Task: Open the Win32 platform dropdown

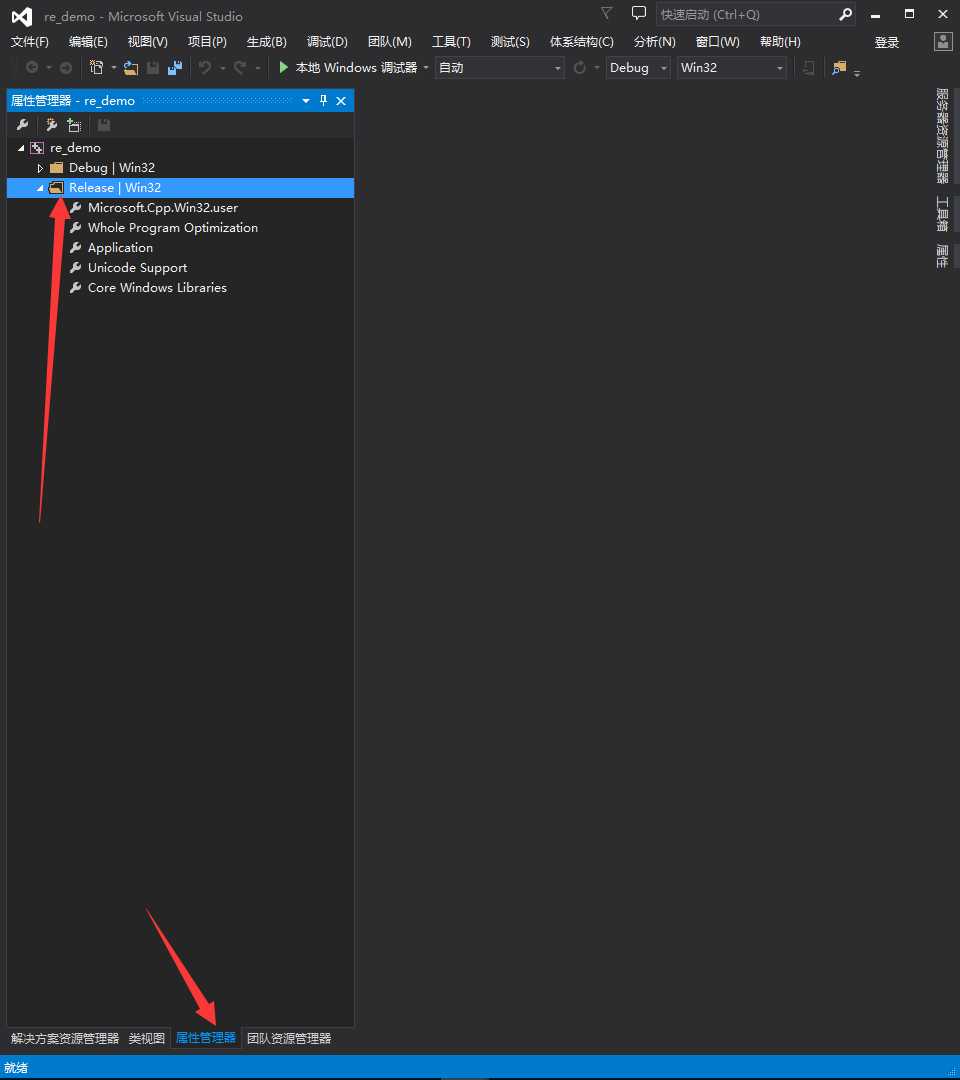Action: point(731,68)
